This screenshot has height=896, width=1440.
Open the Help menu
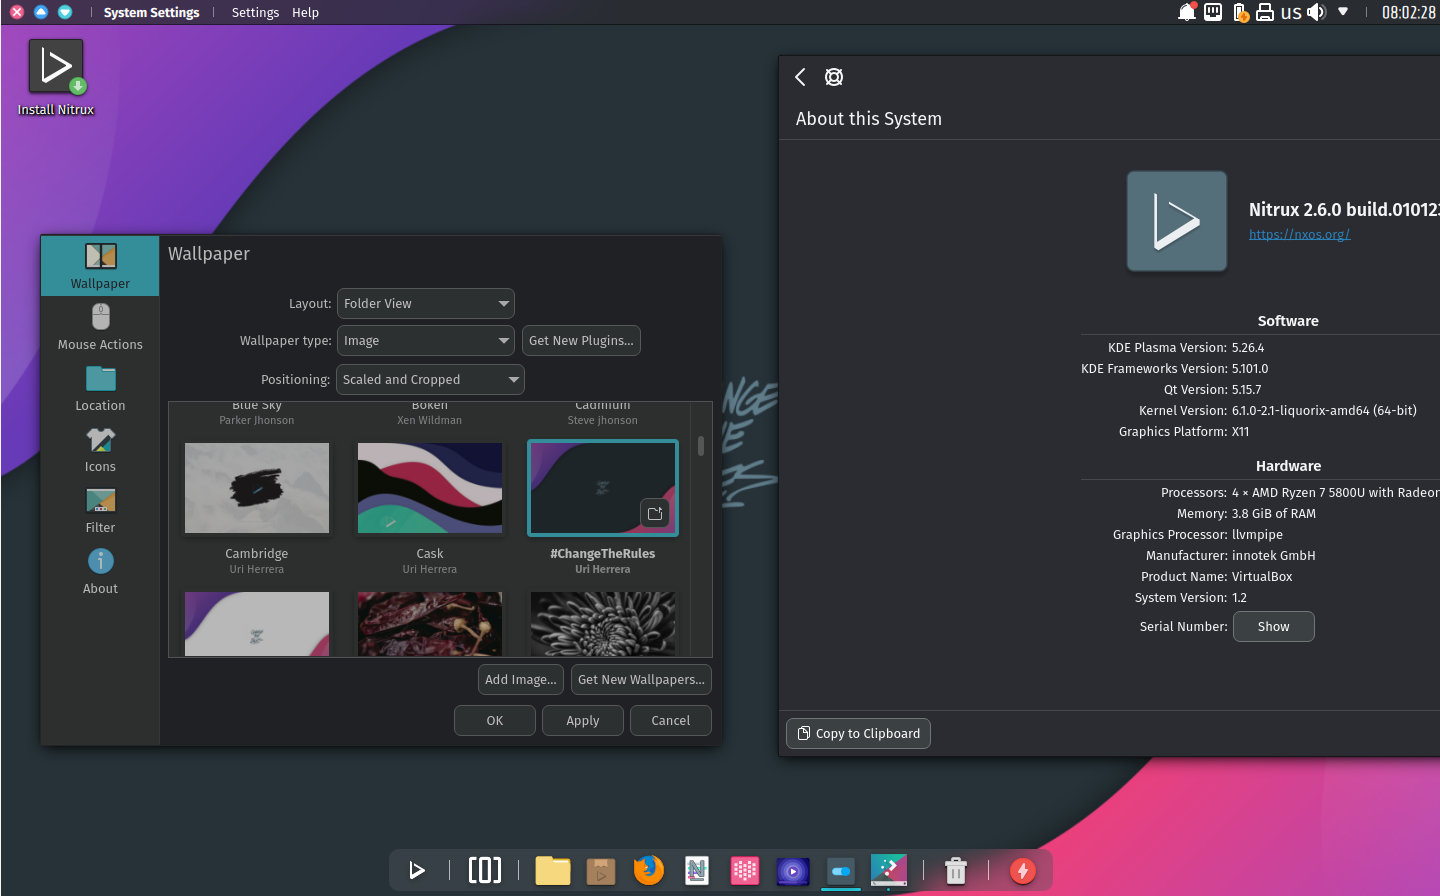[305, 12]
